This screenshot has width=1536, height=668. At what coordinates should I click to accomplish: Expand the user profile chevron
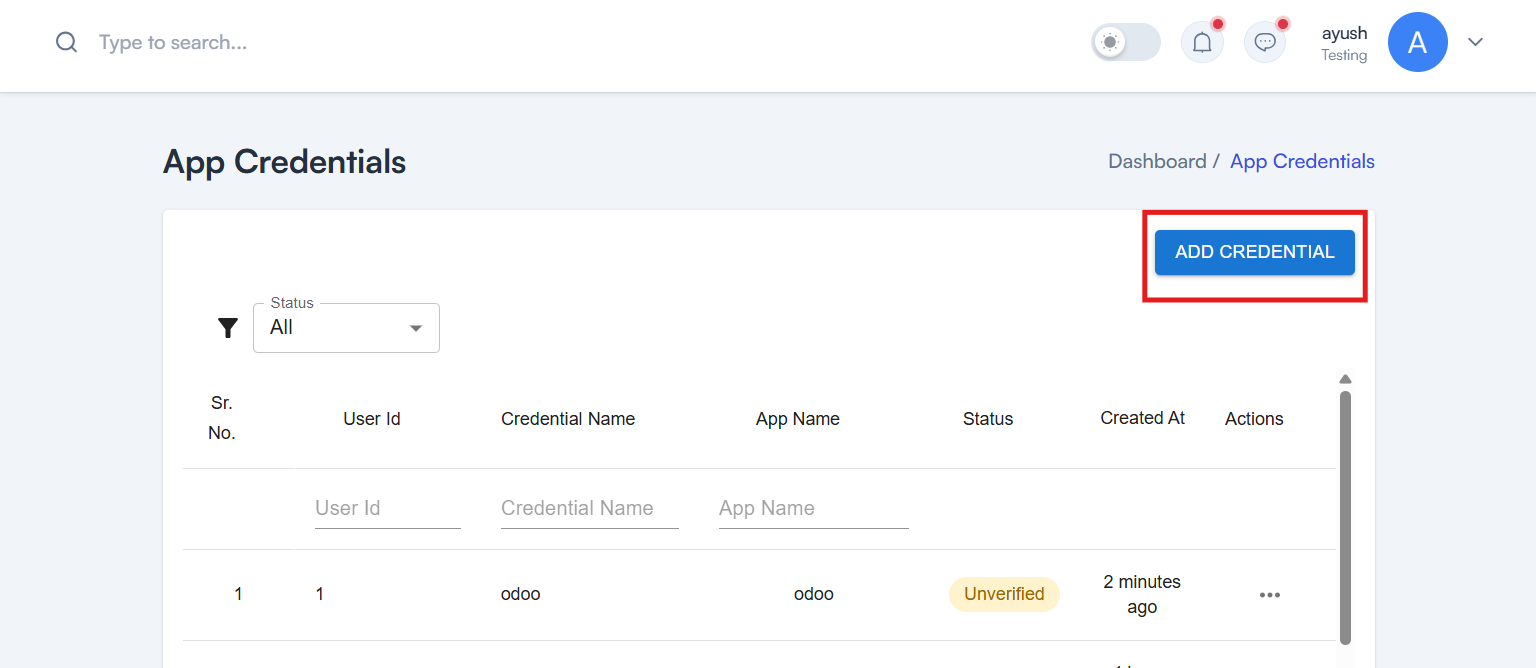pos(1475,42)
